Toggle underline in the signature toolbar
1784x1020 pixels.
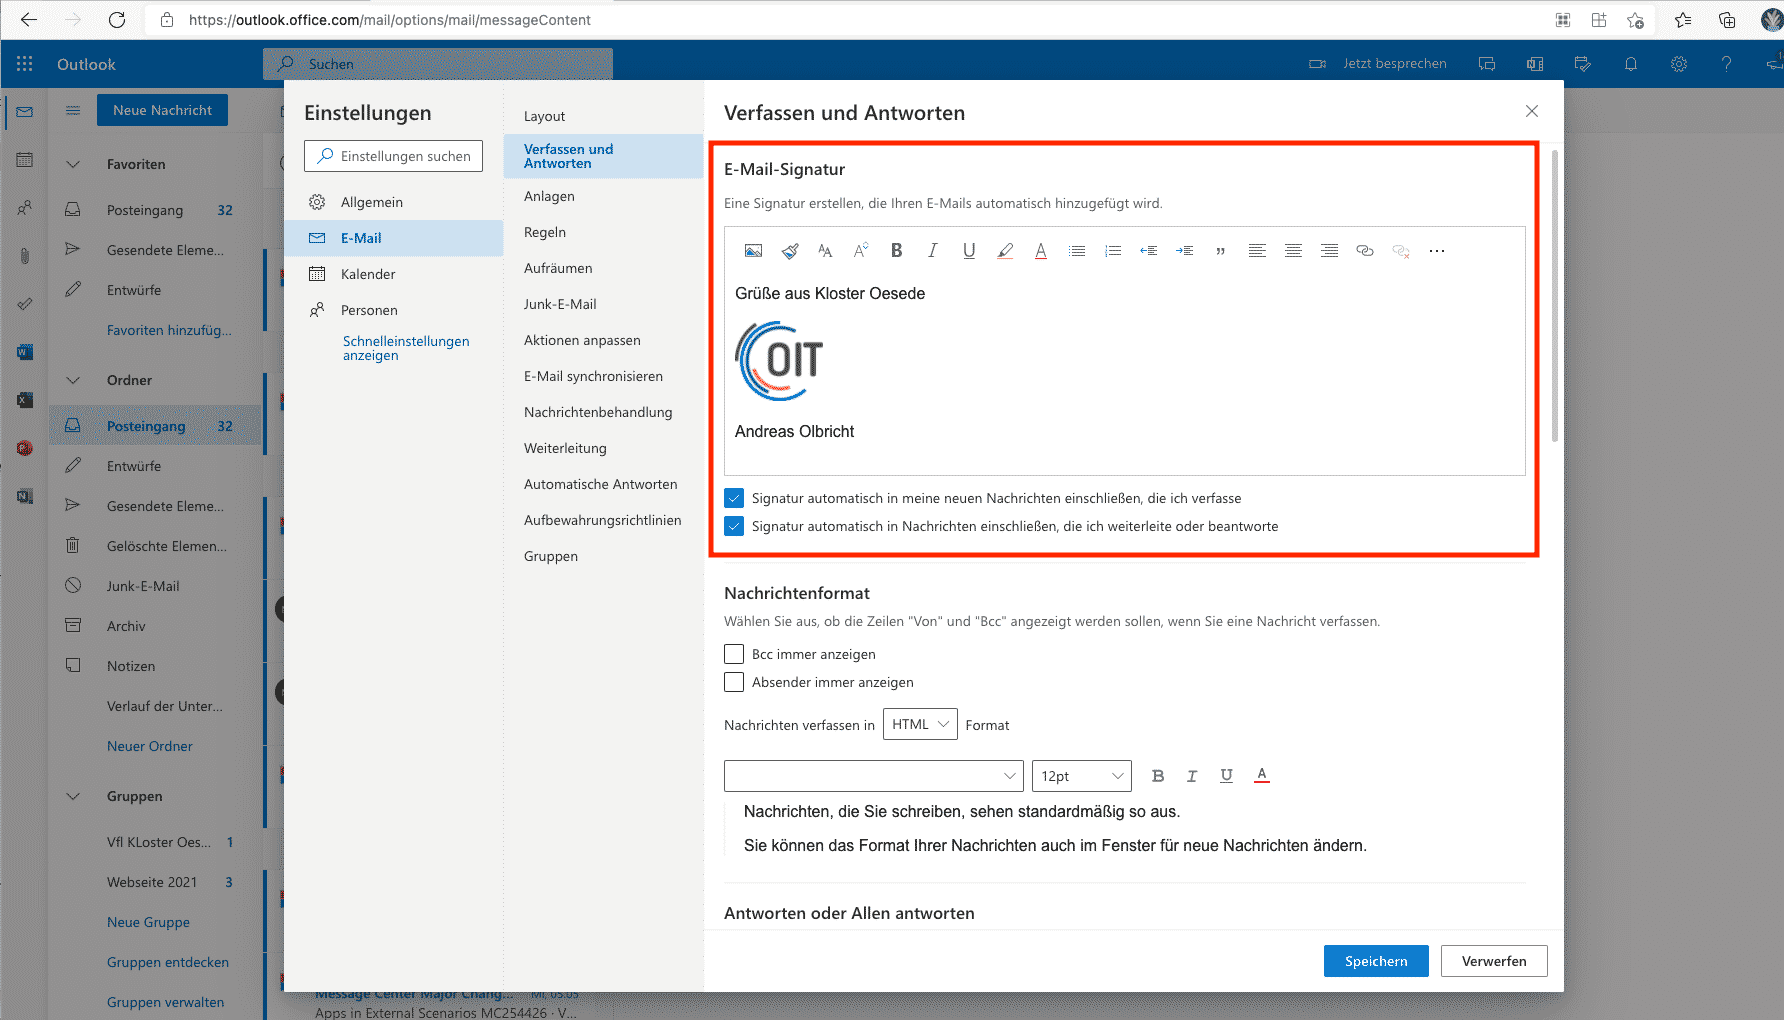pyautogui.click(x=969, y=251)
